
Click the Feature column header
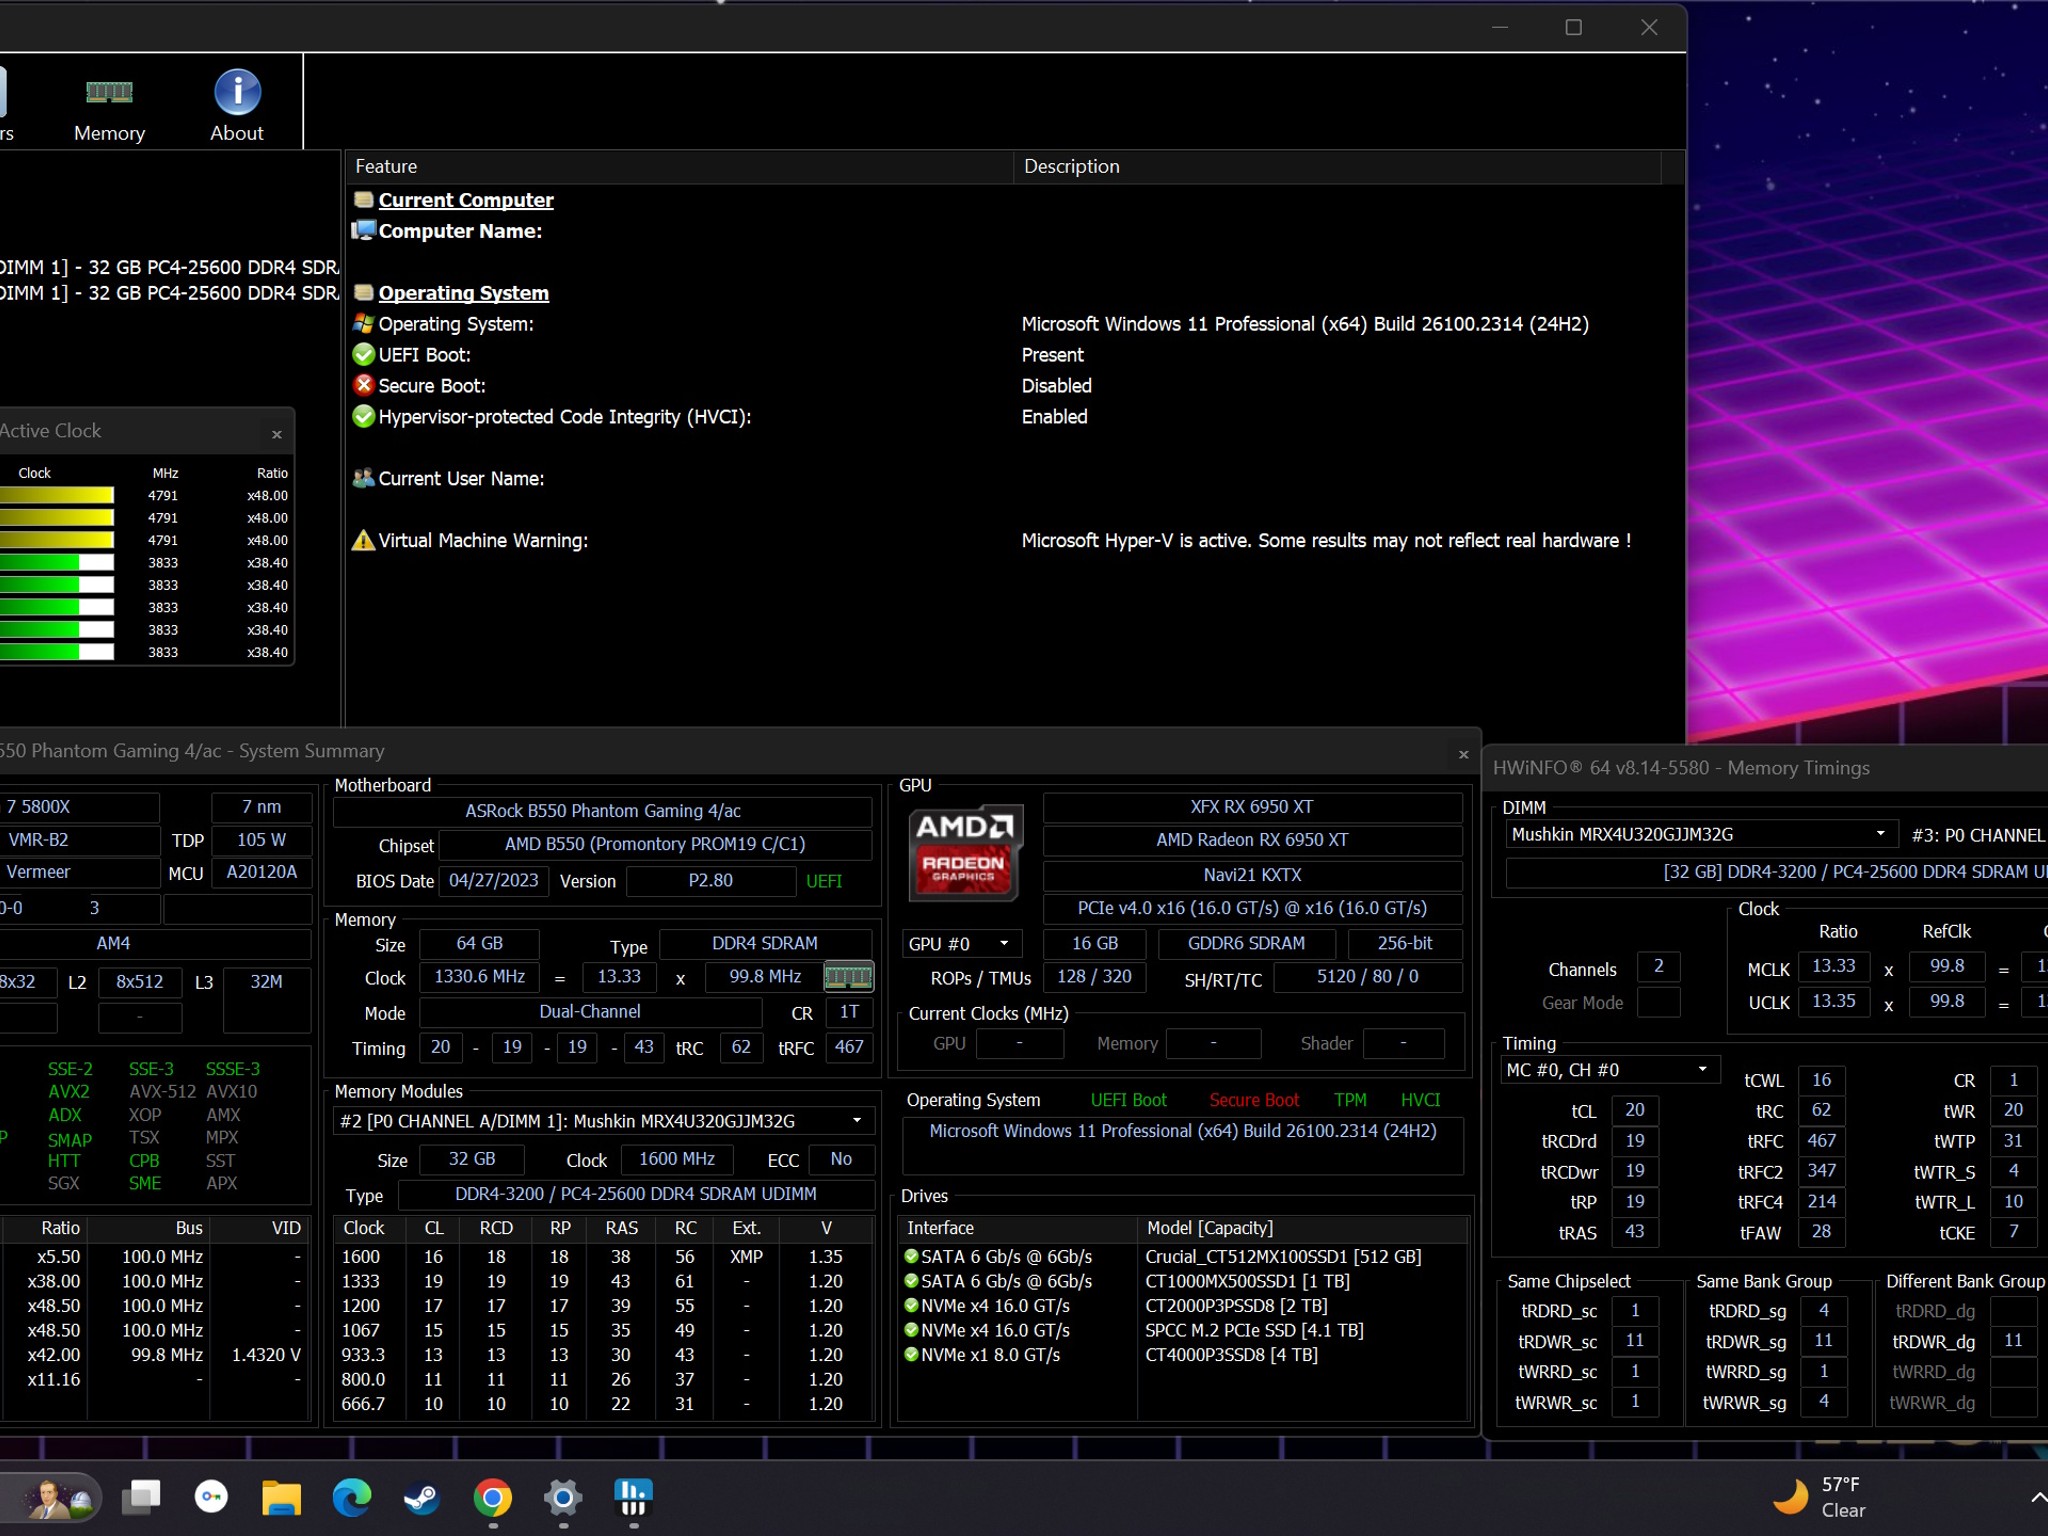coord(679,167)
